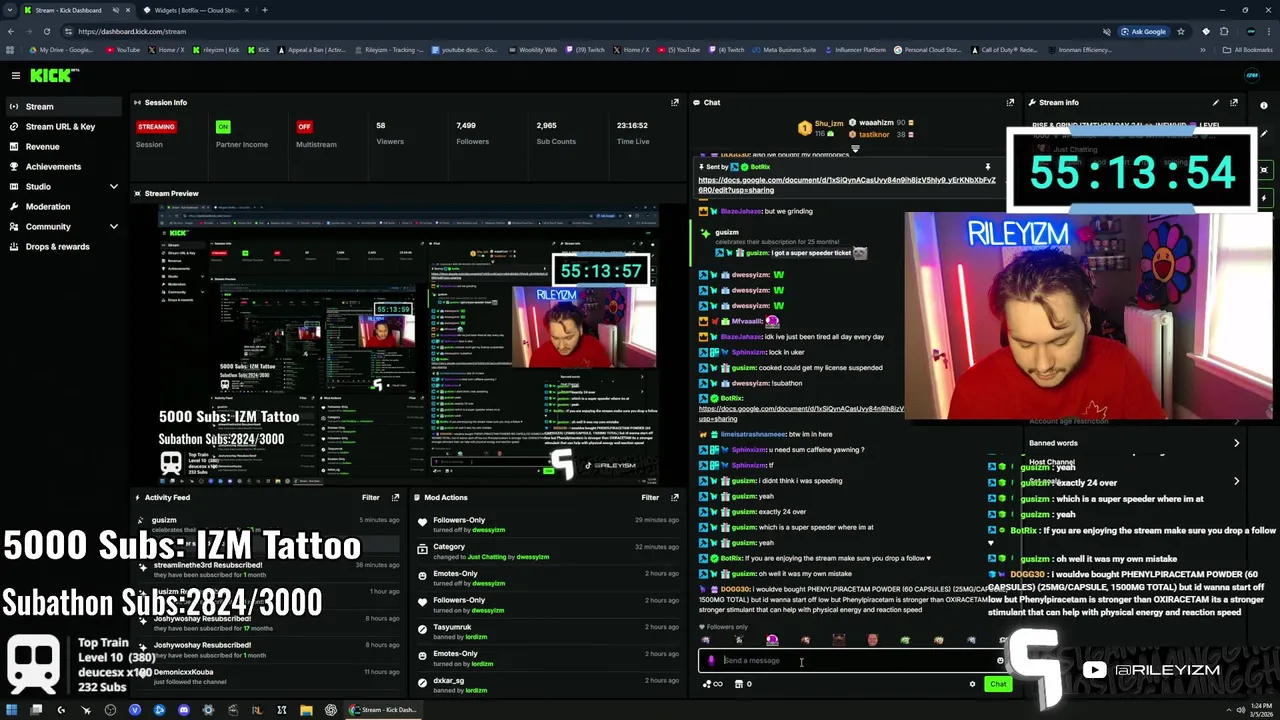Open Mod Actions Filter dropdown
Image resolution: width=1280 pixels, height=720 pixels.
coord(650,497)
